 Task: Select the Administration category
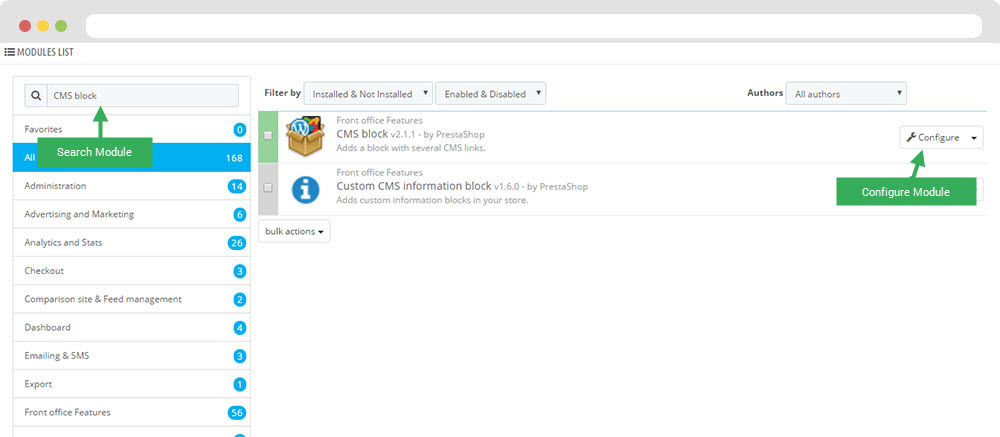click(x=55, y=186)
